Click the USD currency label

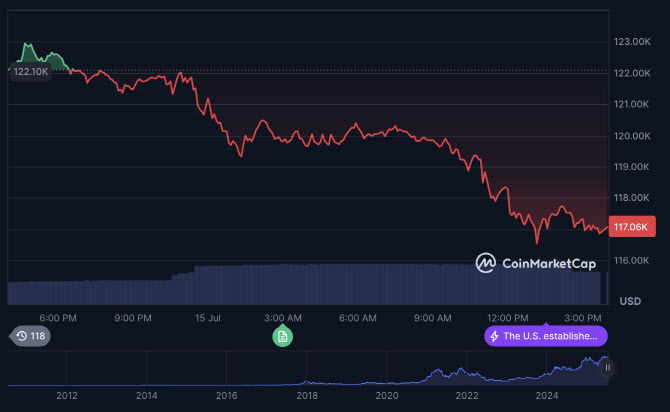630,301
